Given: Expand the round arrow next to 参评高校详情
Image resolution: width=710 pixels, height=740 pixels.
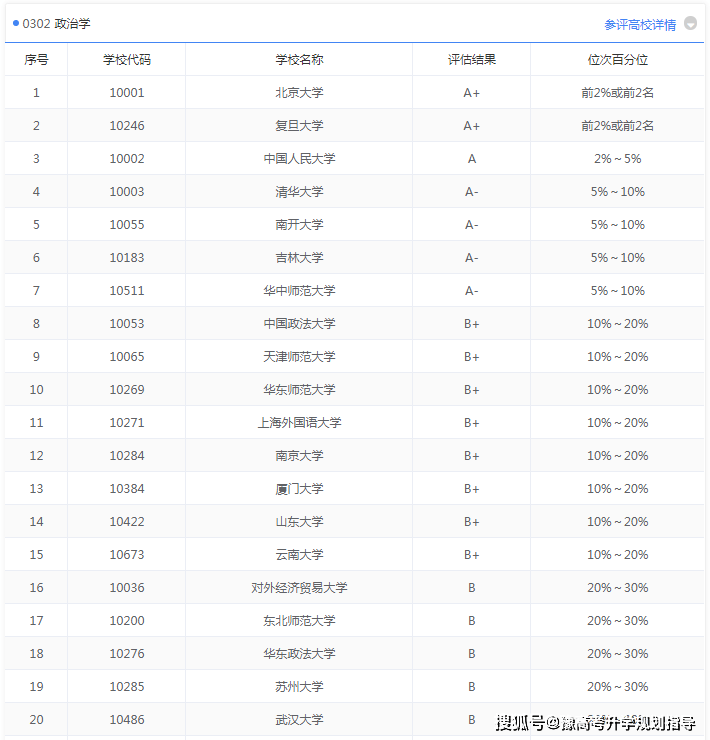Looking at the screenshot, I should pos(690,23).
